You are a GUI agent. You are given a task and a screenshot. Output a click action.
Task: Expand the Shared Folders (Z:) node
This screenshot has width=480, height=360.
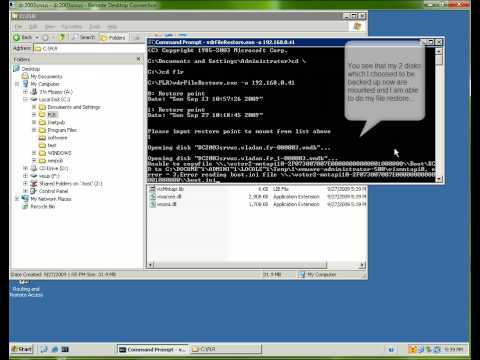(25, 184)
